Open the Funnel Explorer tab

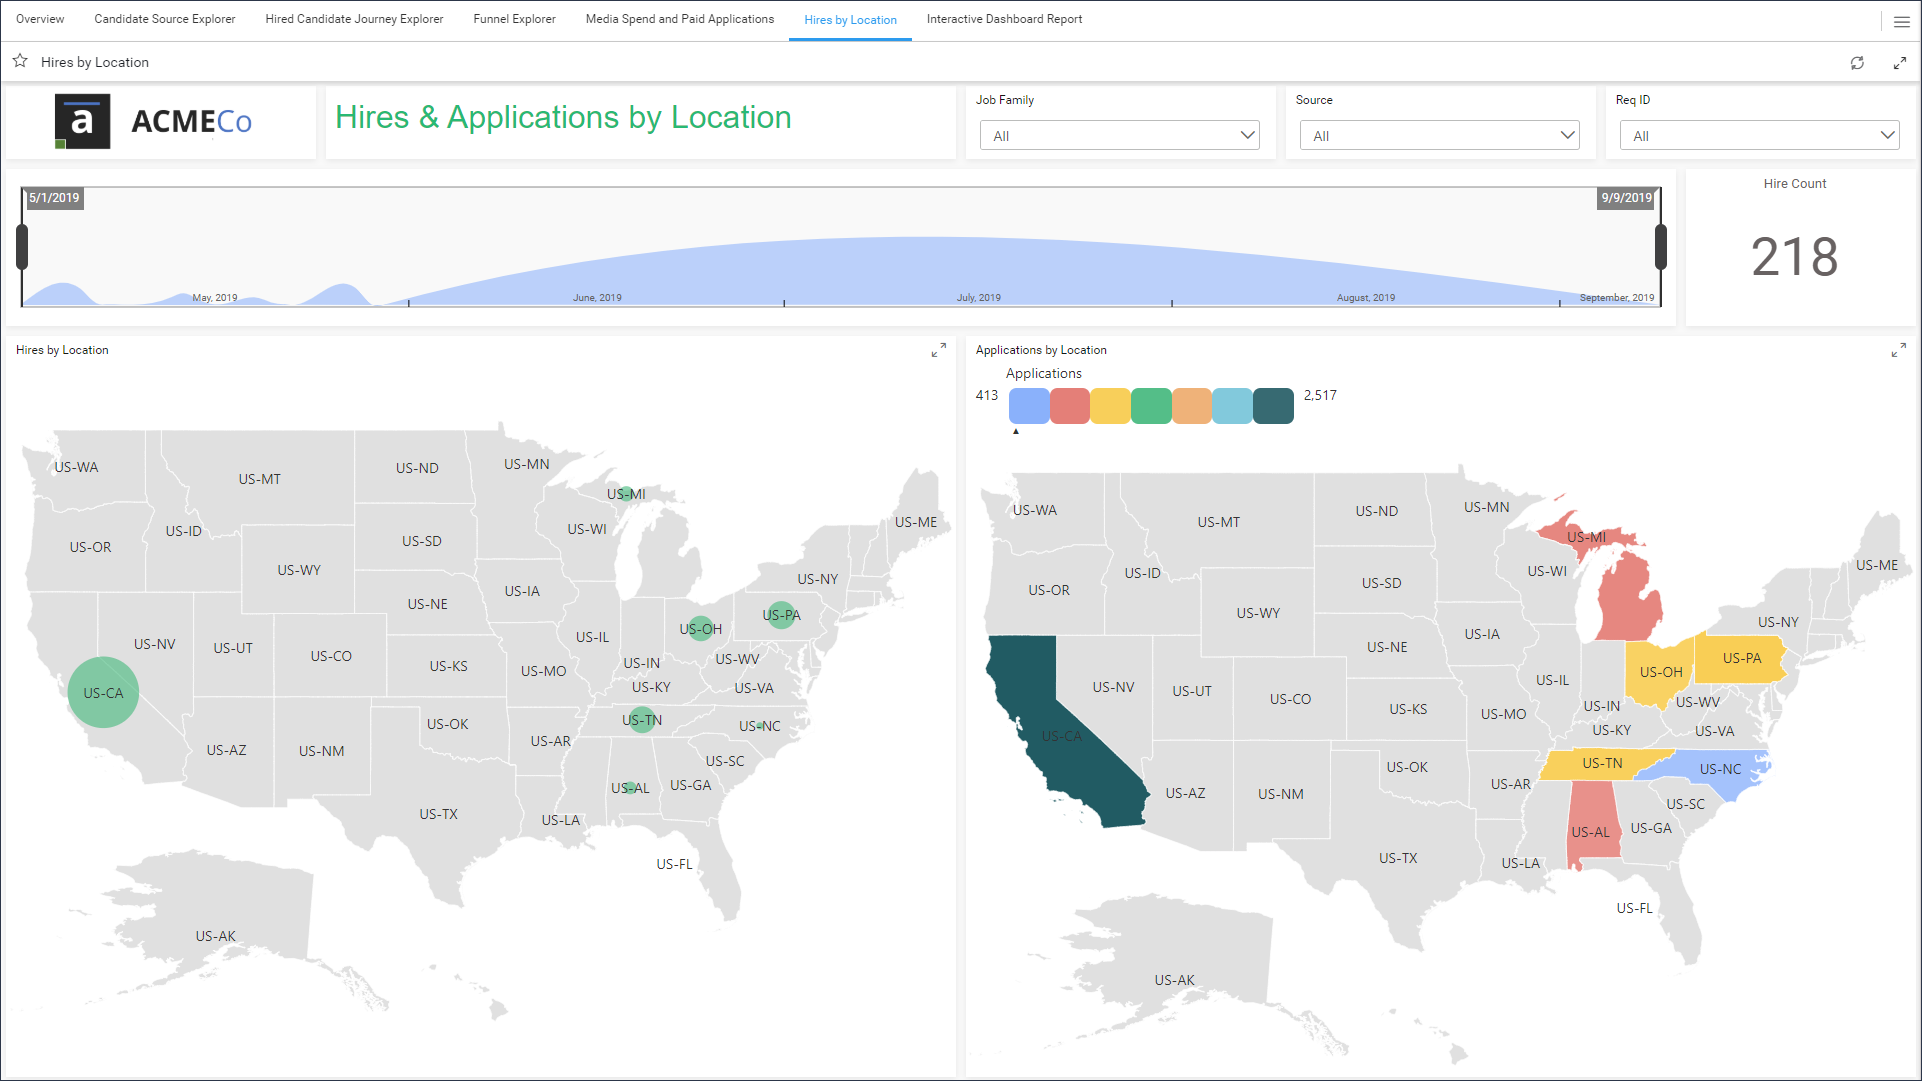click(x=514, y=19)
